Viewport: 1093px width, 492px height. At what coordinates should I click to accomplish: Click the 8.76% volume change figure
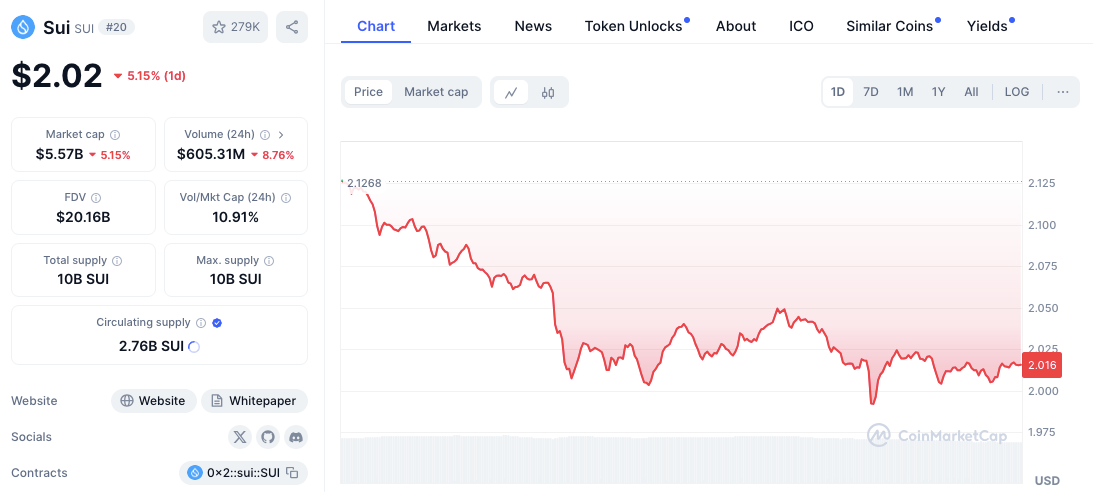273,155
